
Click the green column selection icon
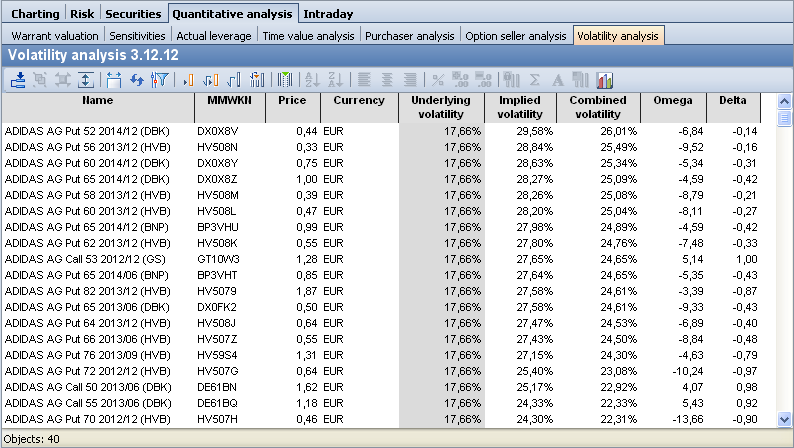coord(285,80)
